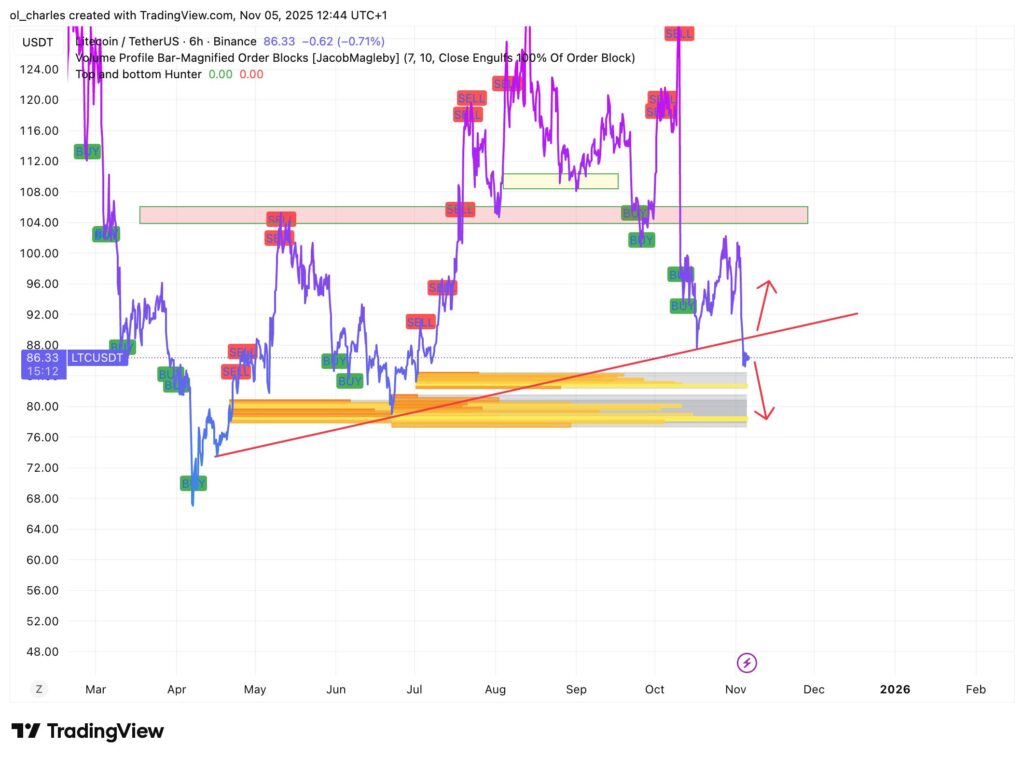Select the topmost SELL marker at October peak
Image resolution: width=1024 pixels, height=760 pixels.
[x=679, y=33]
